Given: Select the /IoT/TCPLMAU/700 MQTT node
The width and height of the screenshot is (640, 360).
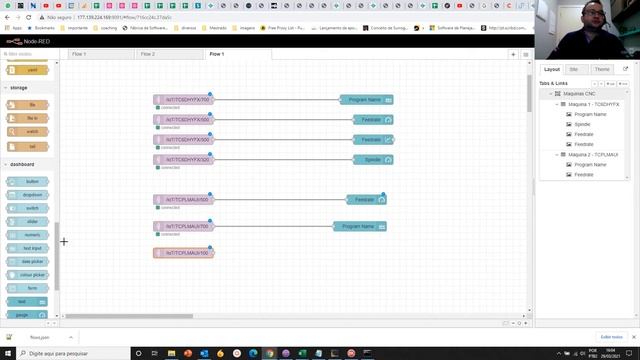Looking at the screenshot, I should [x=183, y=226].
